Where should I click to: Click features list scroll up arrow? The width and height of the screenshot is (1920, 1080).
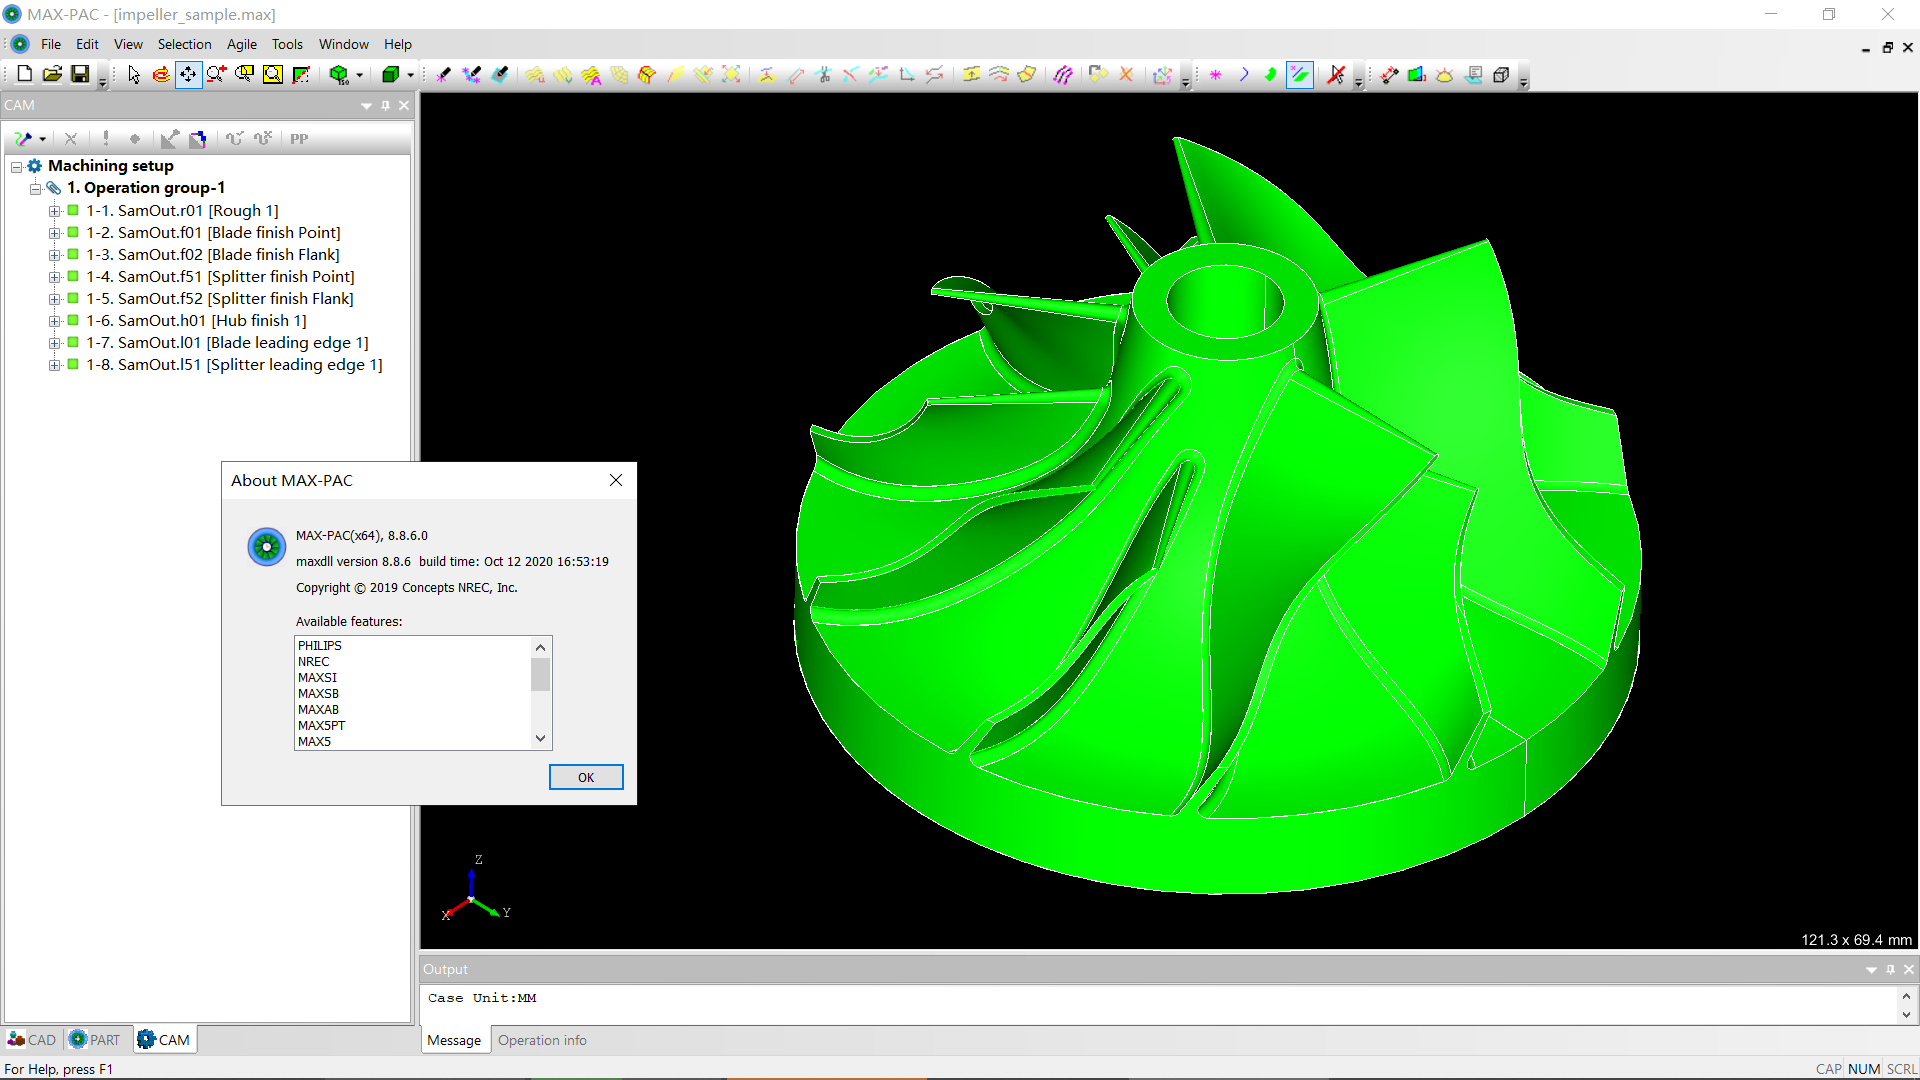pos(540,647)
